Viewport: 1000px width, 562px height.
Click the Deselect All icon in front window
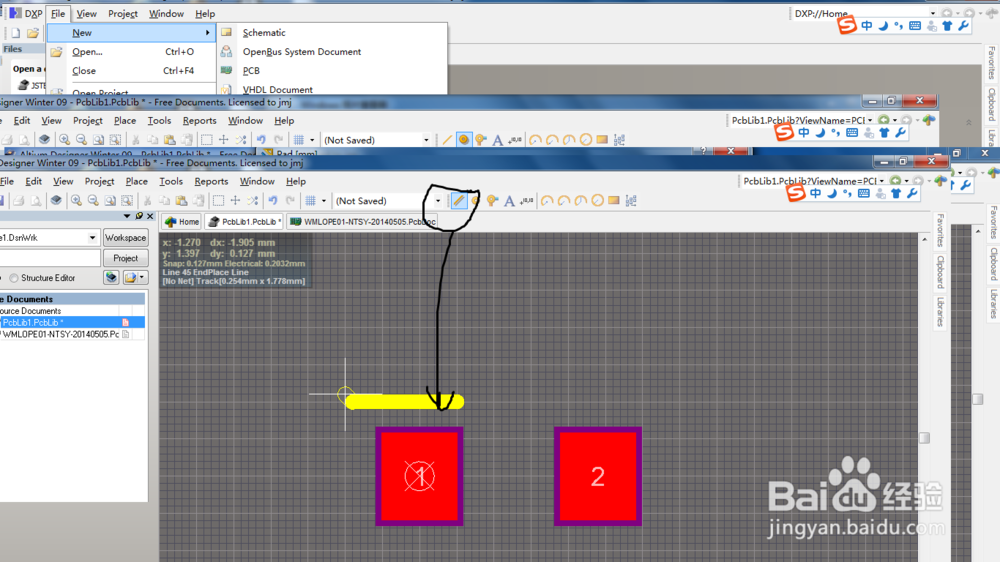[x=253, y=201]
